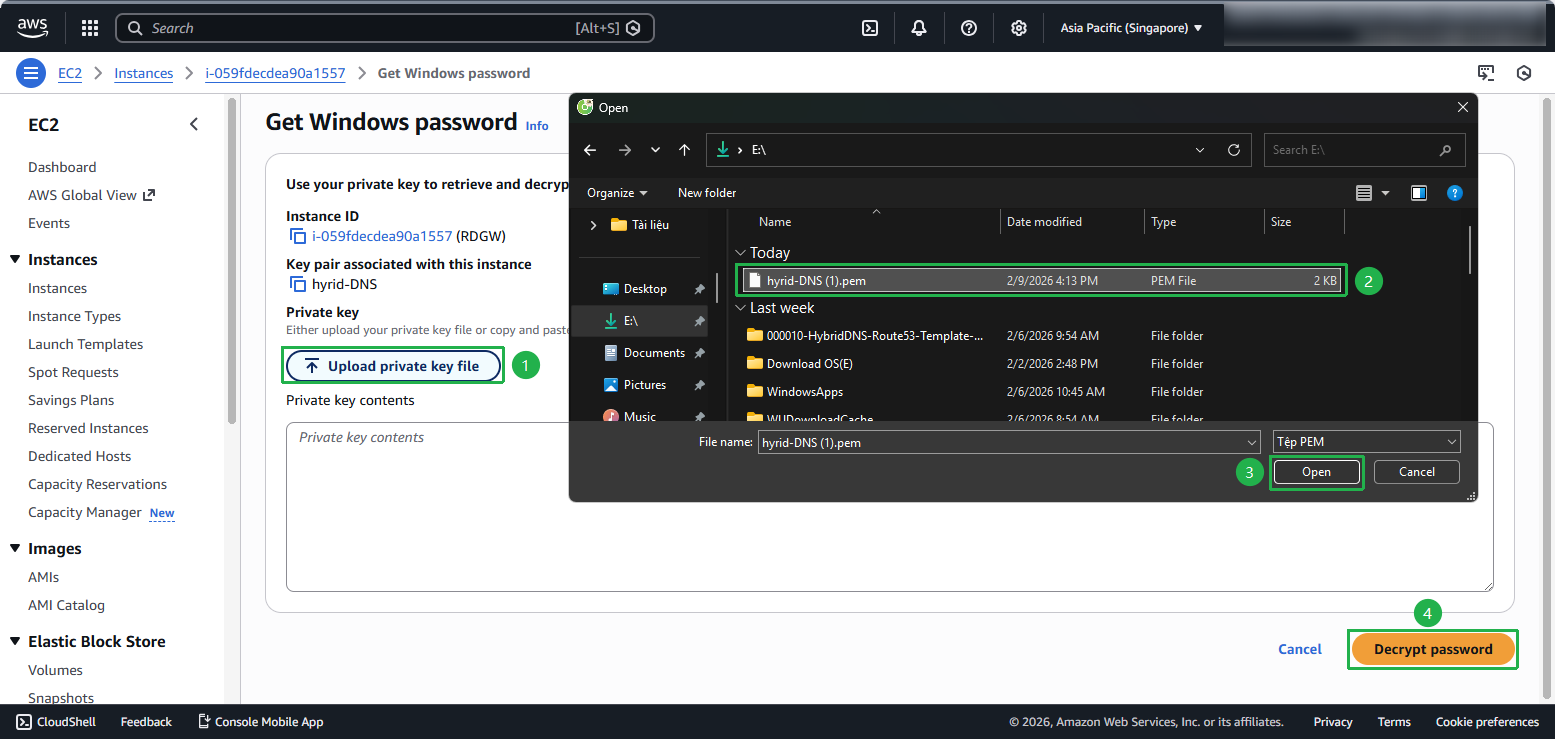The width and height of the screenshot is (1555, 739).
Task: Collapse the EC2 sidebar with the chevron
Action: pos(194,124)
